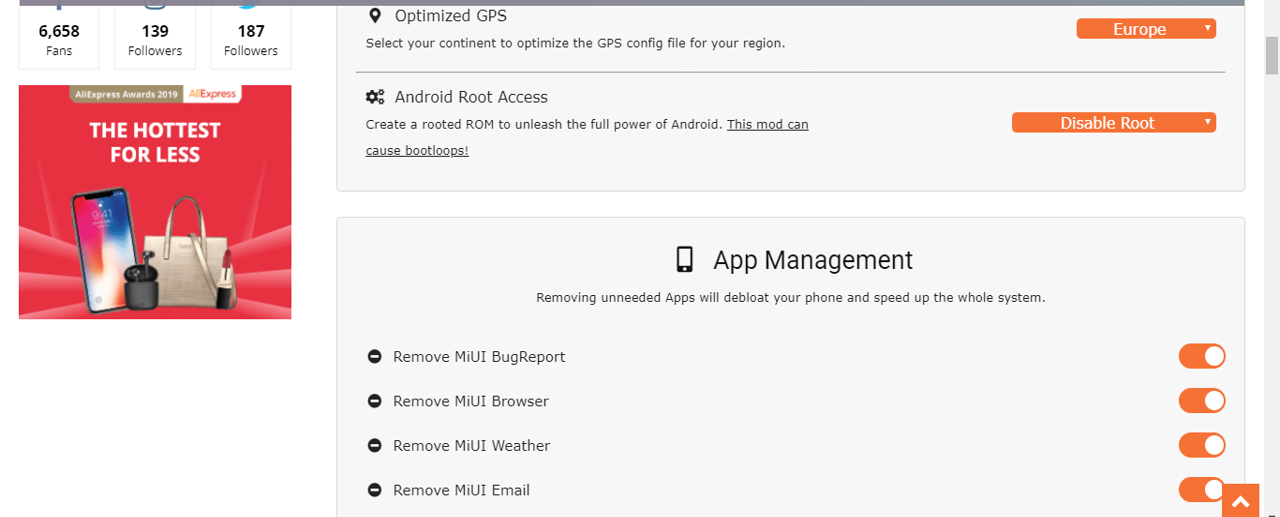Click the GPS pin icon beside Optimized GPS
The width and height of the screenshot is (1280, 517).
click(375, 16)
